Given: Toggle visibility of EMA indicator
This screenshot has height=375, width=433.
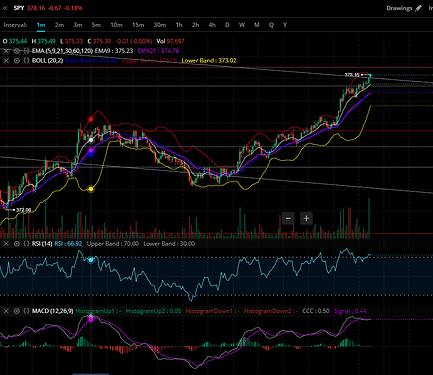Looking at the screenshot, I should point(16,51).
